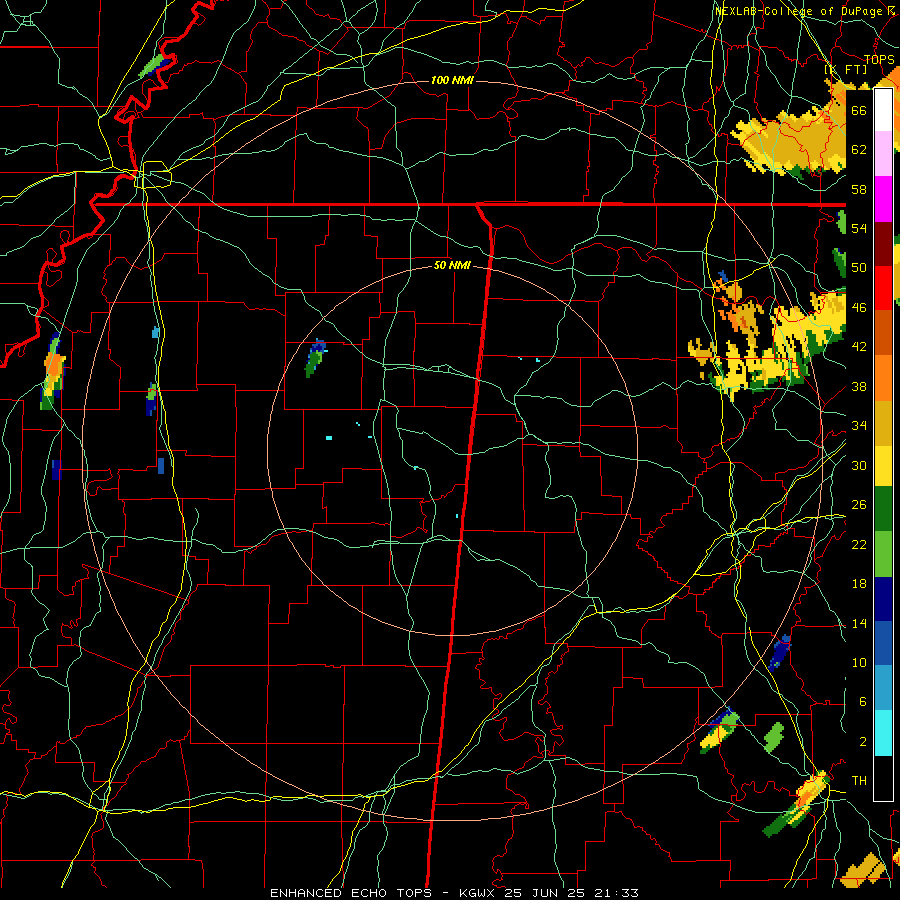
Task: Select the legend value 2
Action: [x=863, y=742]
